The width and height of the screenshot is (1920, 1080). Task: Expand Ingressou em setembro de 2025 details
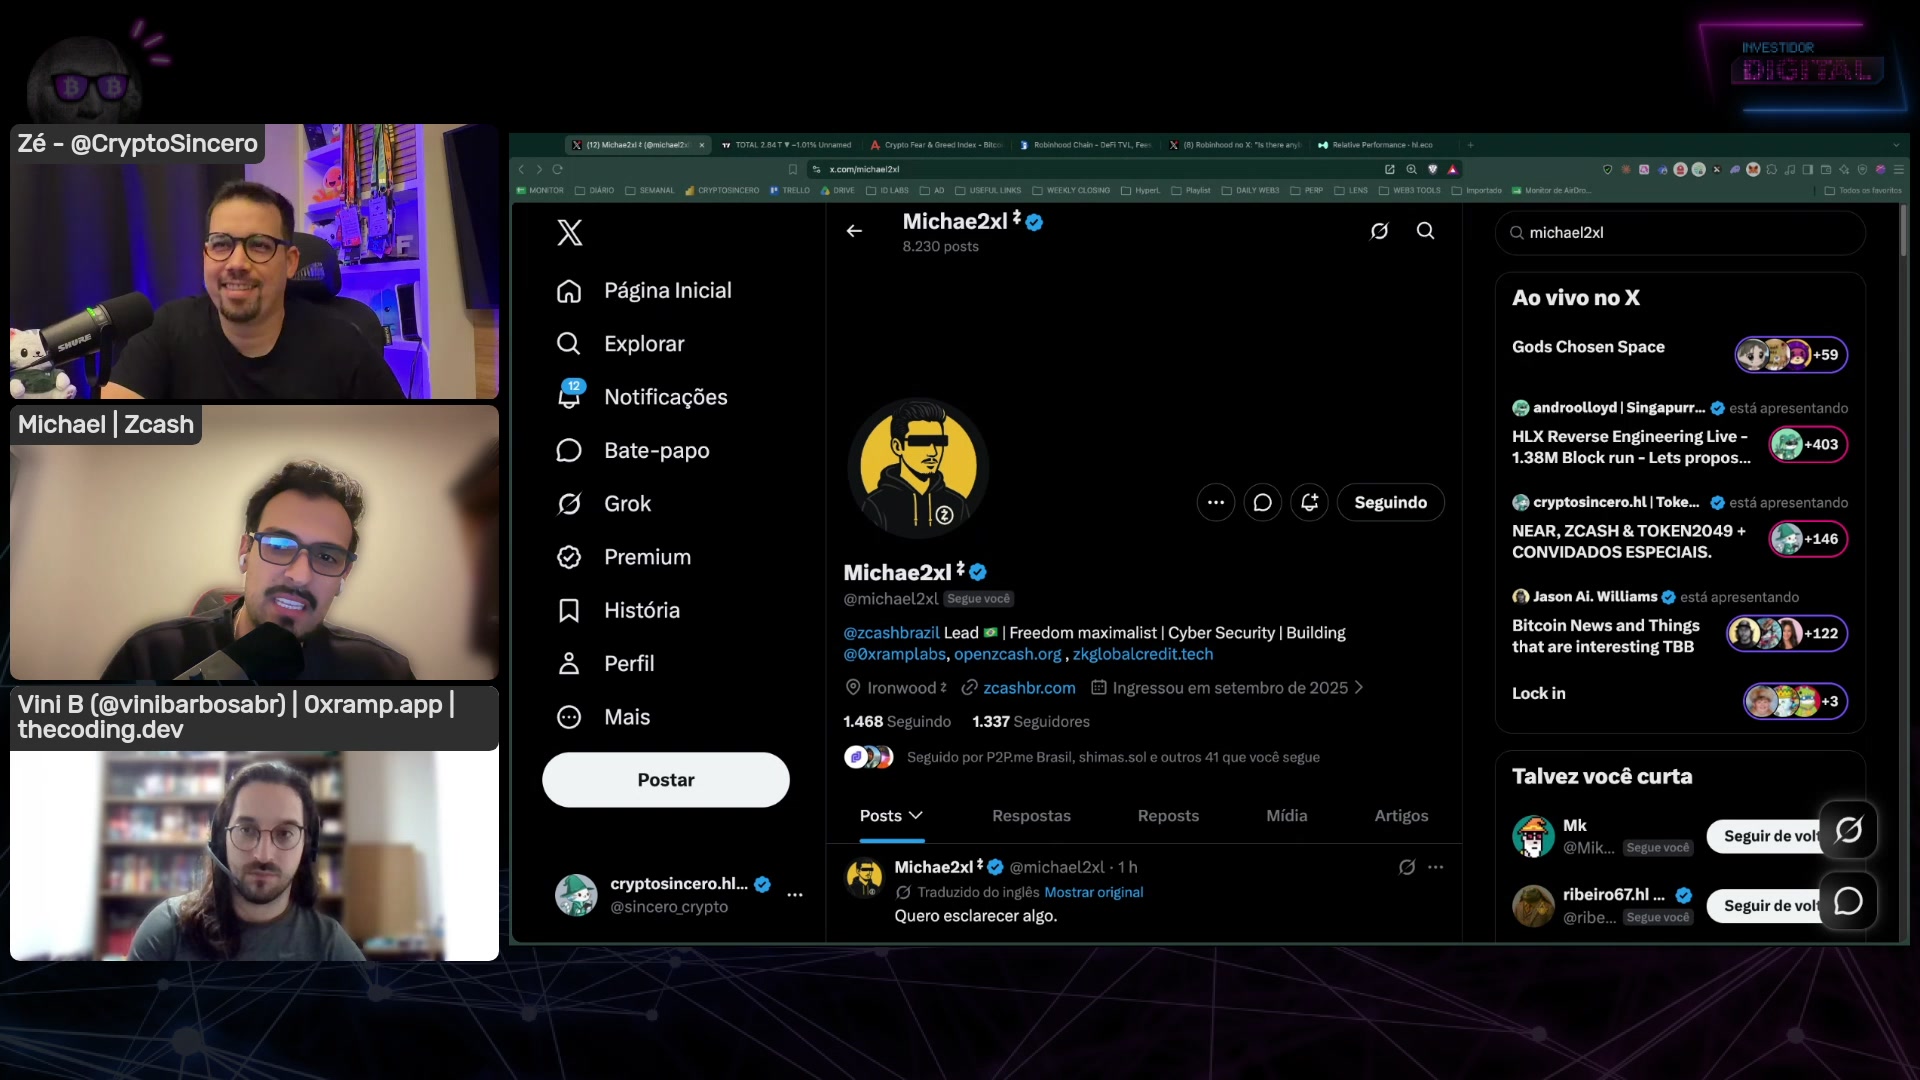tap(1227, 688)
